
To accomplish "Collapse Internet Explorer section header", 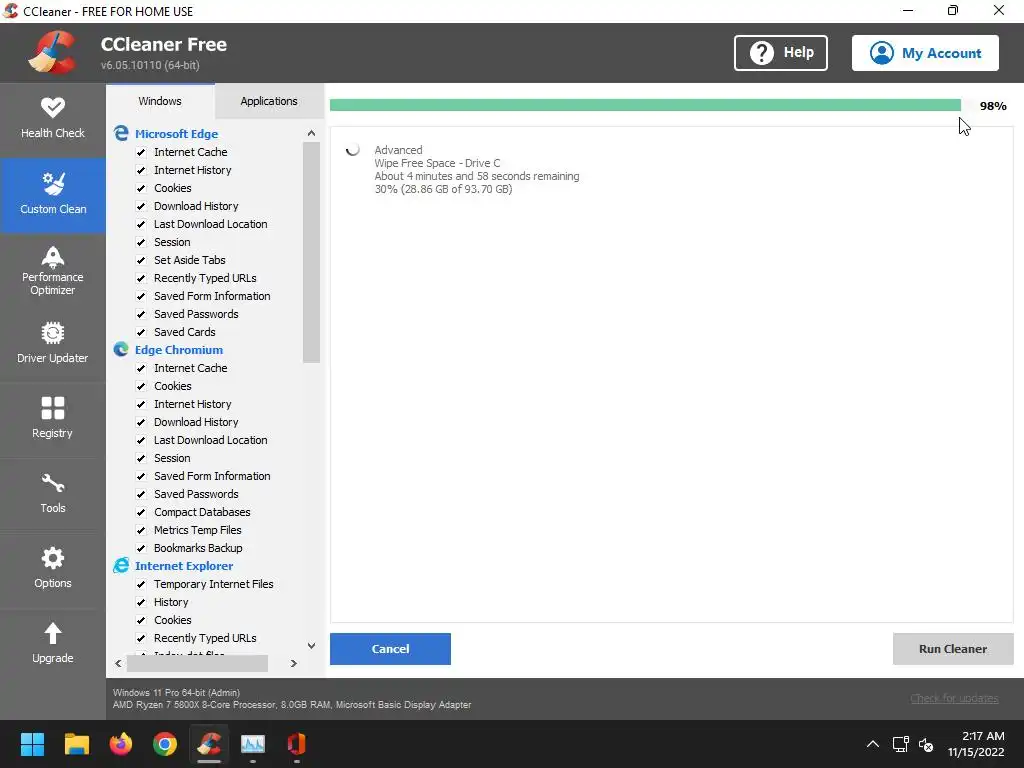I will click(x=184, y=566).
